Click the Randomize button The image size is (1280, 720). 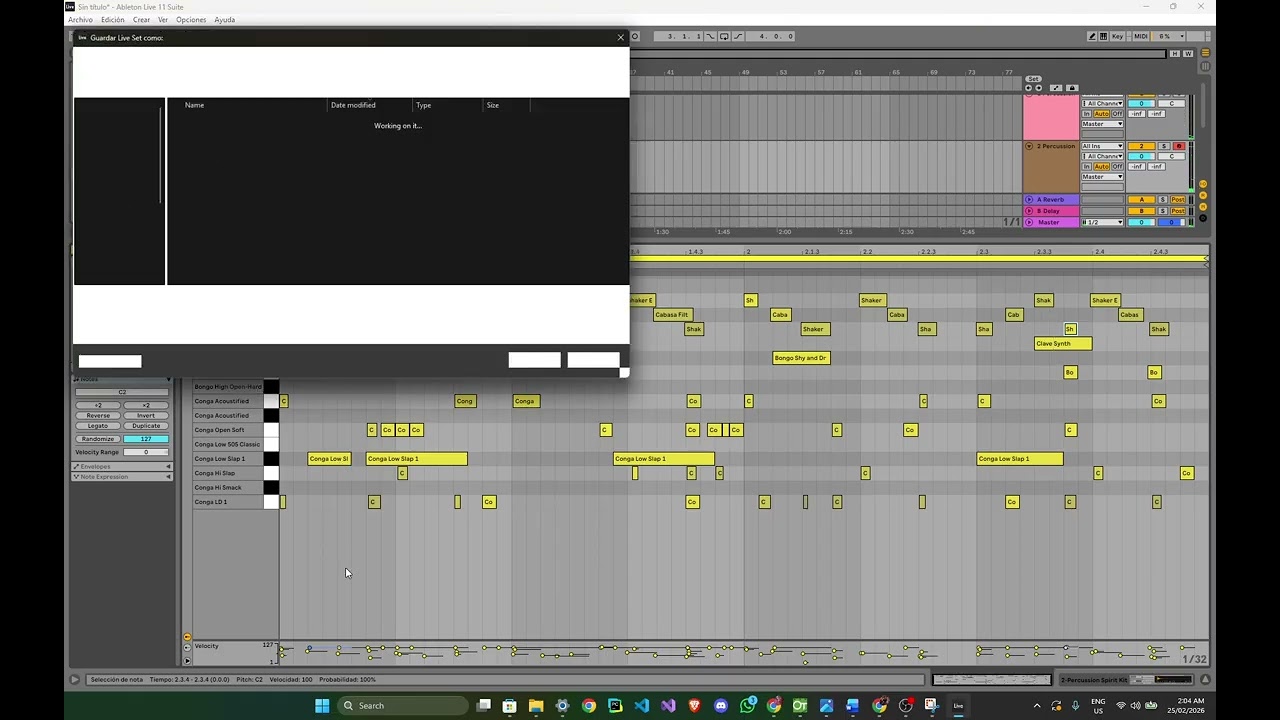tap(98, 439)
